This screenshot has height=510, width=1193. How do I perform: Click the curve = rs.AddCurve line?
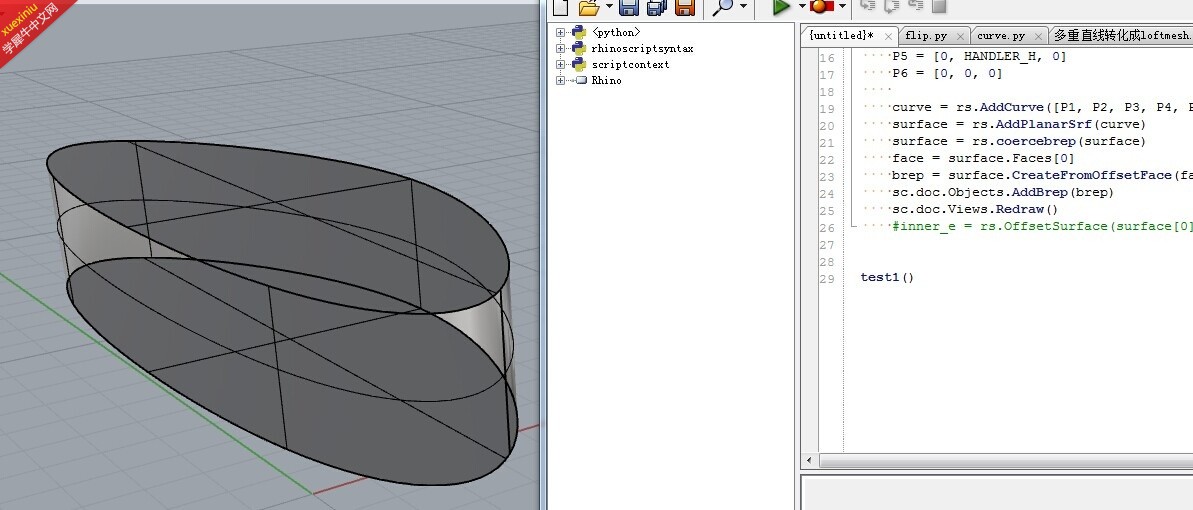click(1042, 107)
